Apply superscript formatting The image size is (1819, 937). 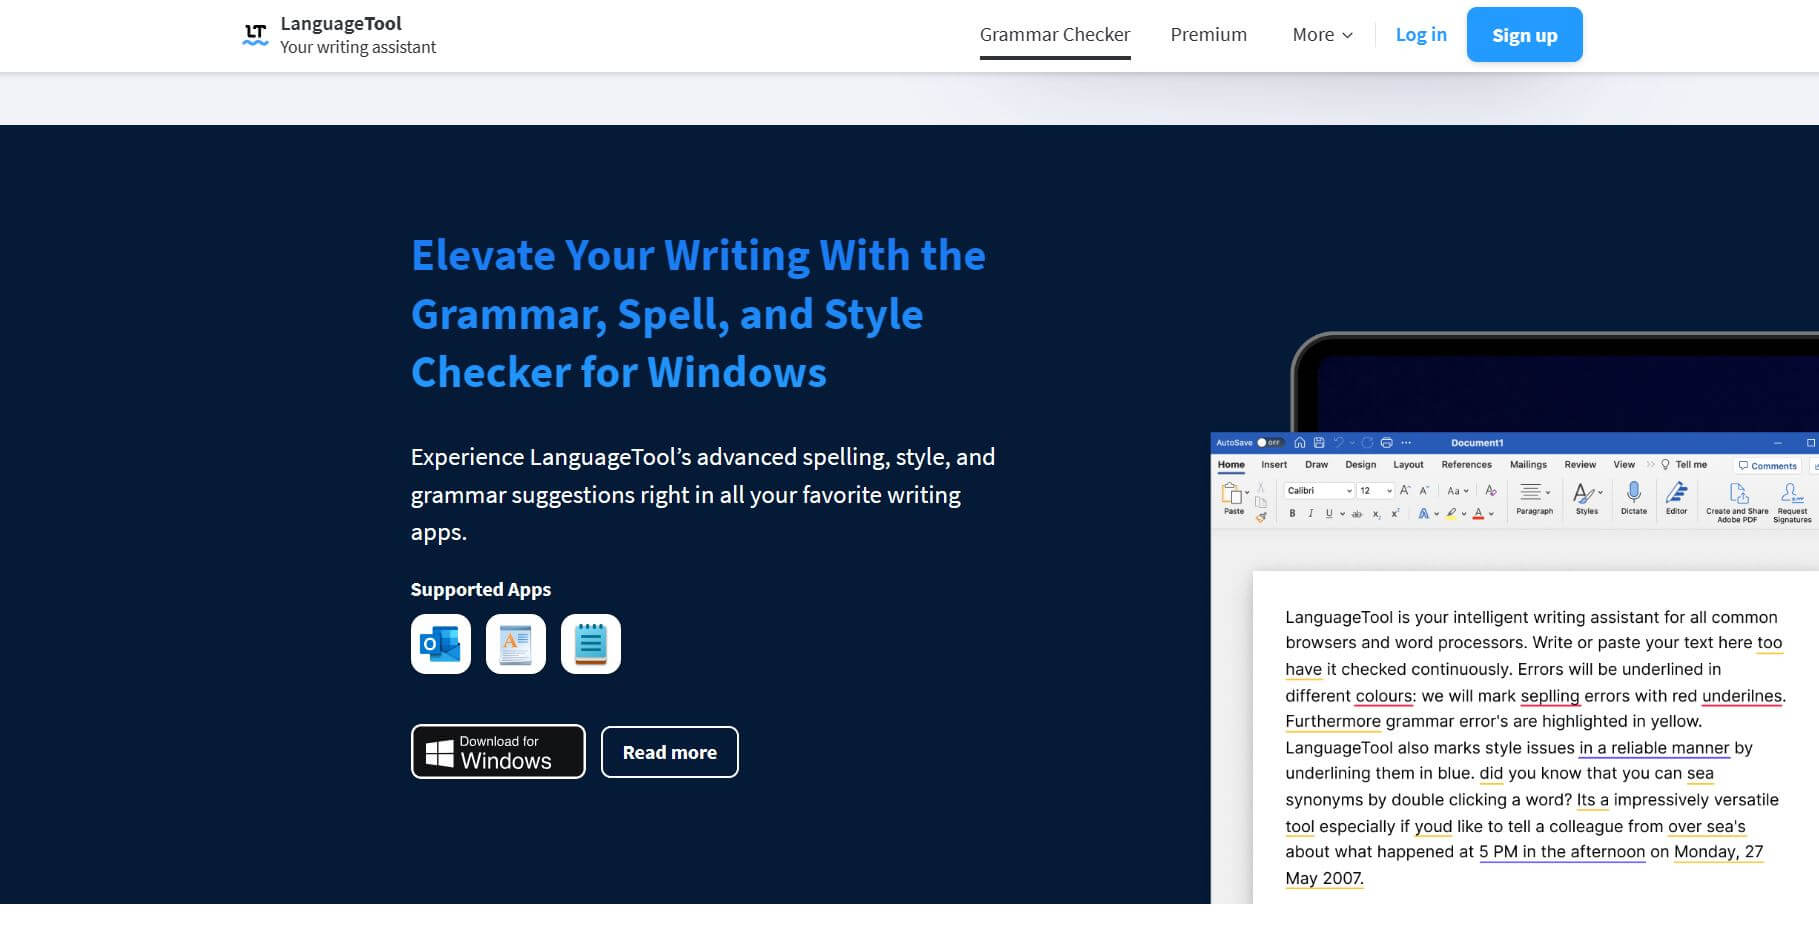tap(1395, 513)
